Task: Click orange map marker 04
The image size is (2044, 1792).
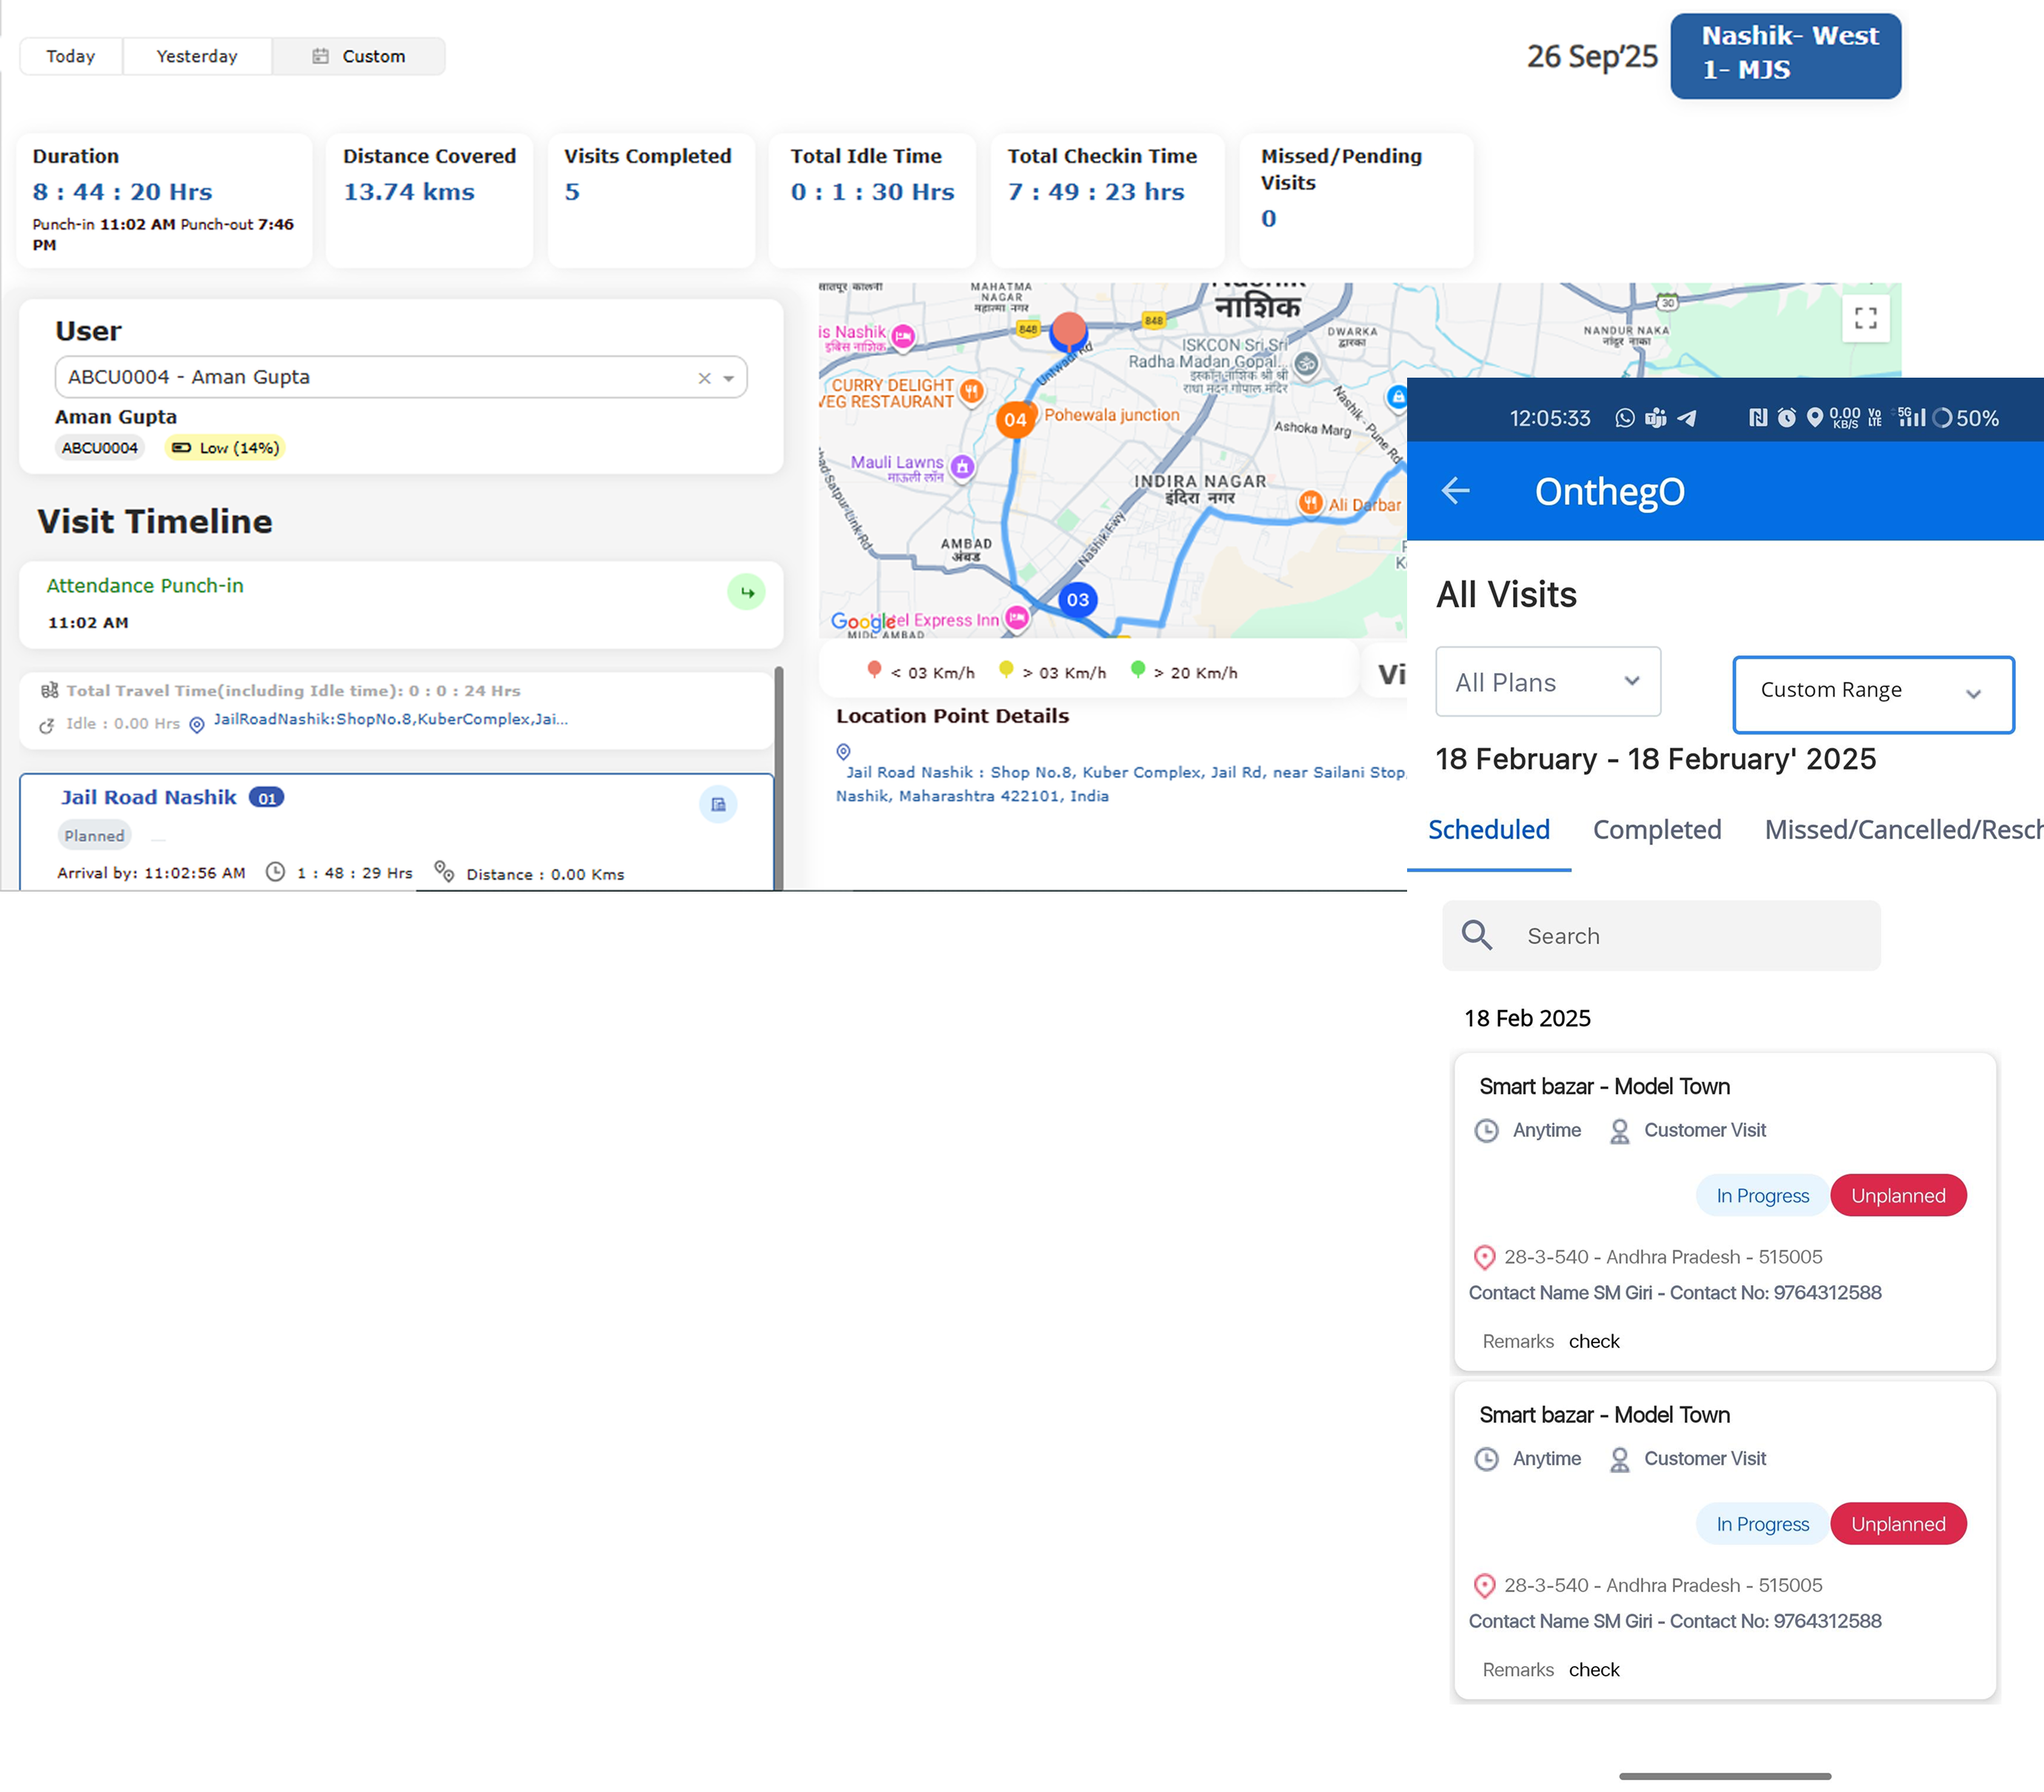Action: point(1015,420)
